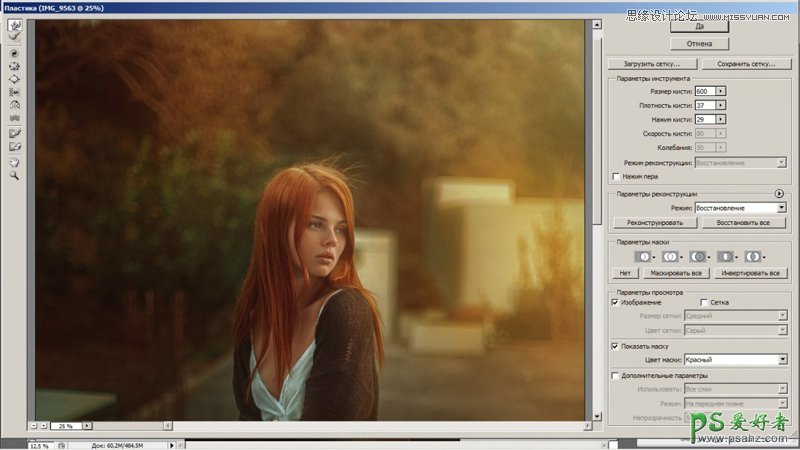800x450 pixels.
Task: Enable Дополнительные параметры checkbox
Action: tap(616, 375)
